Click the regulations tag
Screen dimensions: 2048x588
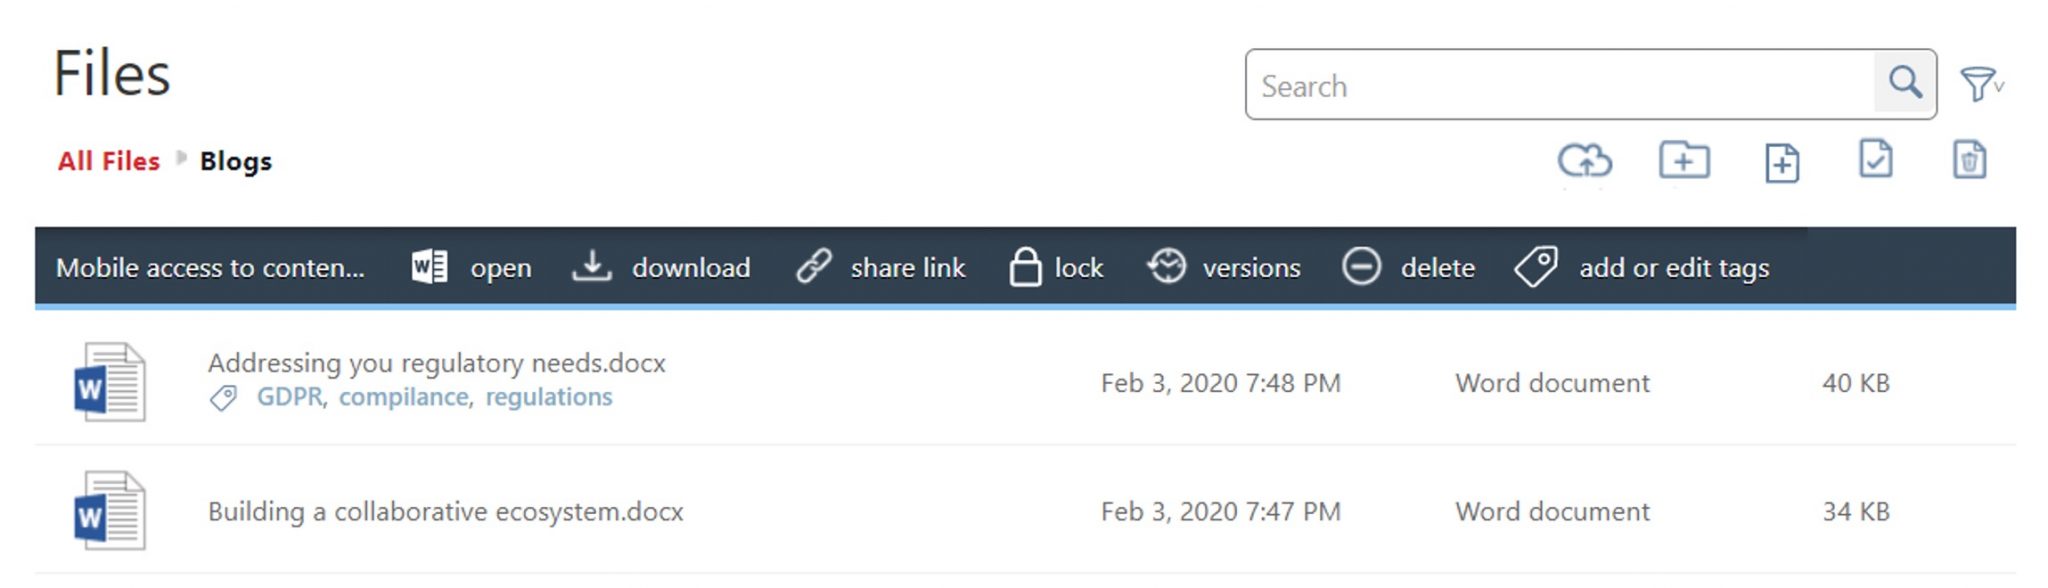[x=549, y=397]
